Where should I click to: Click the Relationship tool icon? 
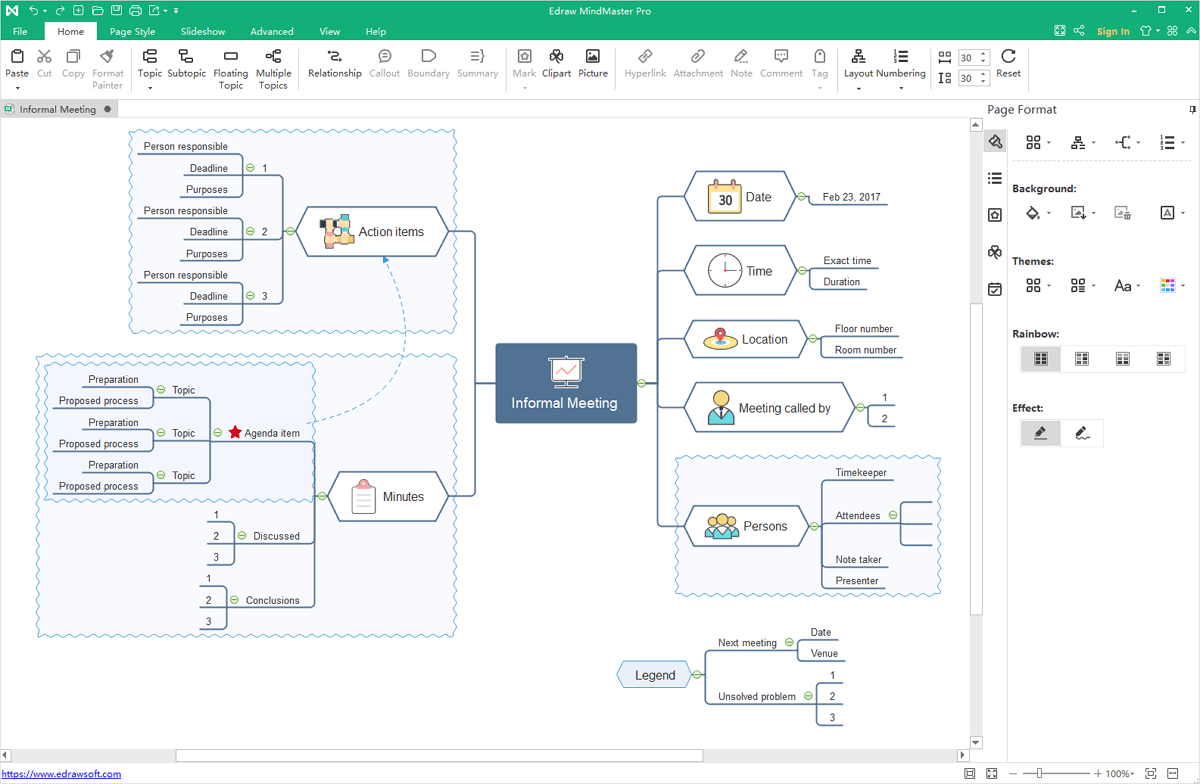pos(334,57)
